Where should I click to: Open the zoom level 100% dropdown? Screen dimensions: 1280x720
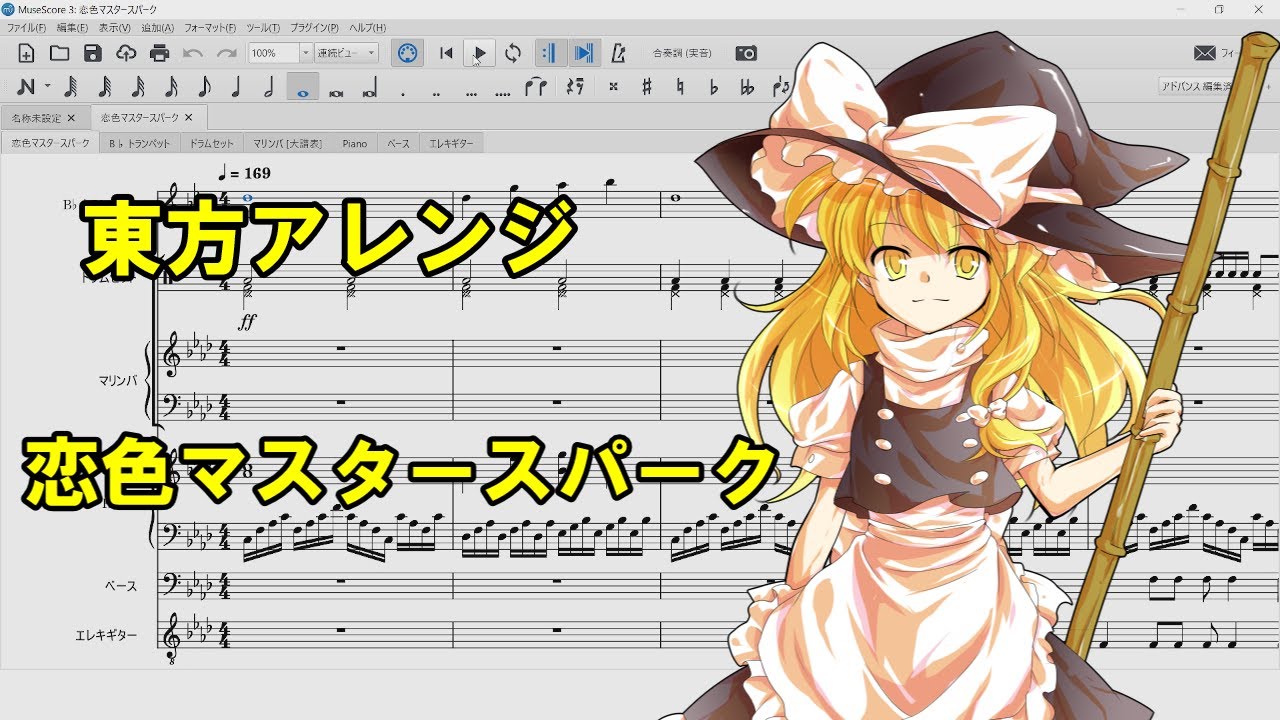pyautogui.click(x=280, y=53)
